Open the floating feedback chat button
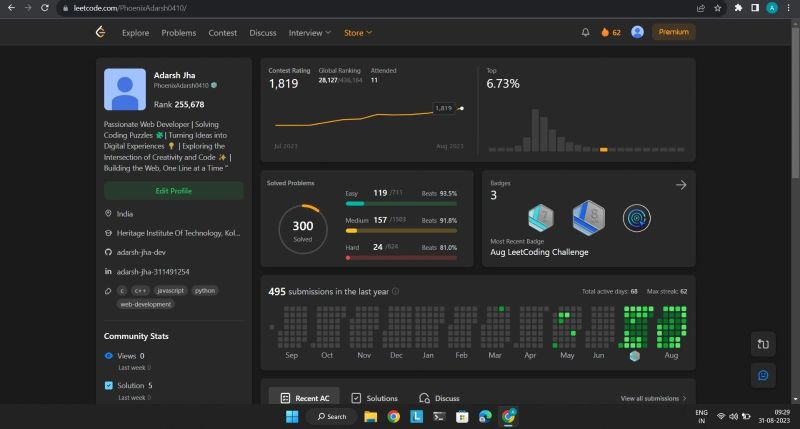This screenshot has height=429, width=800. point(763,375)
